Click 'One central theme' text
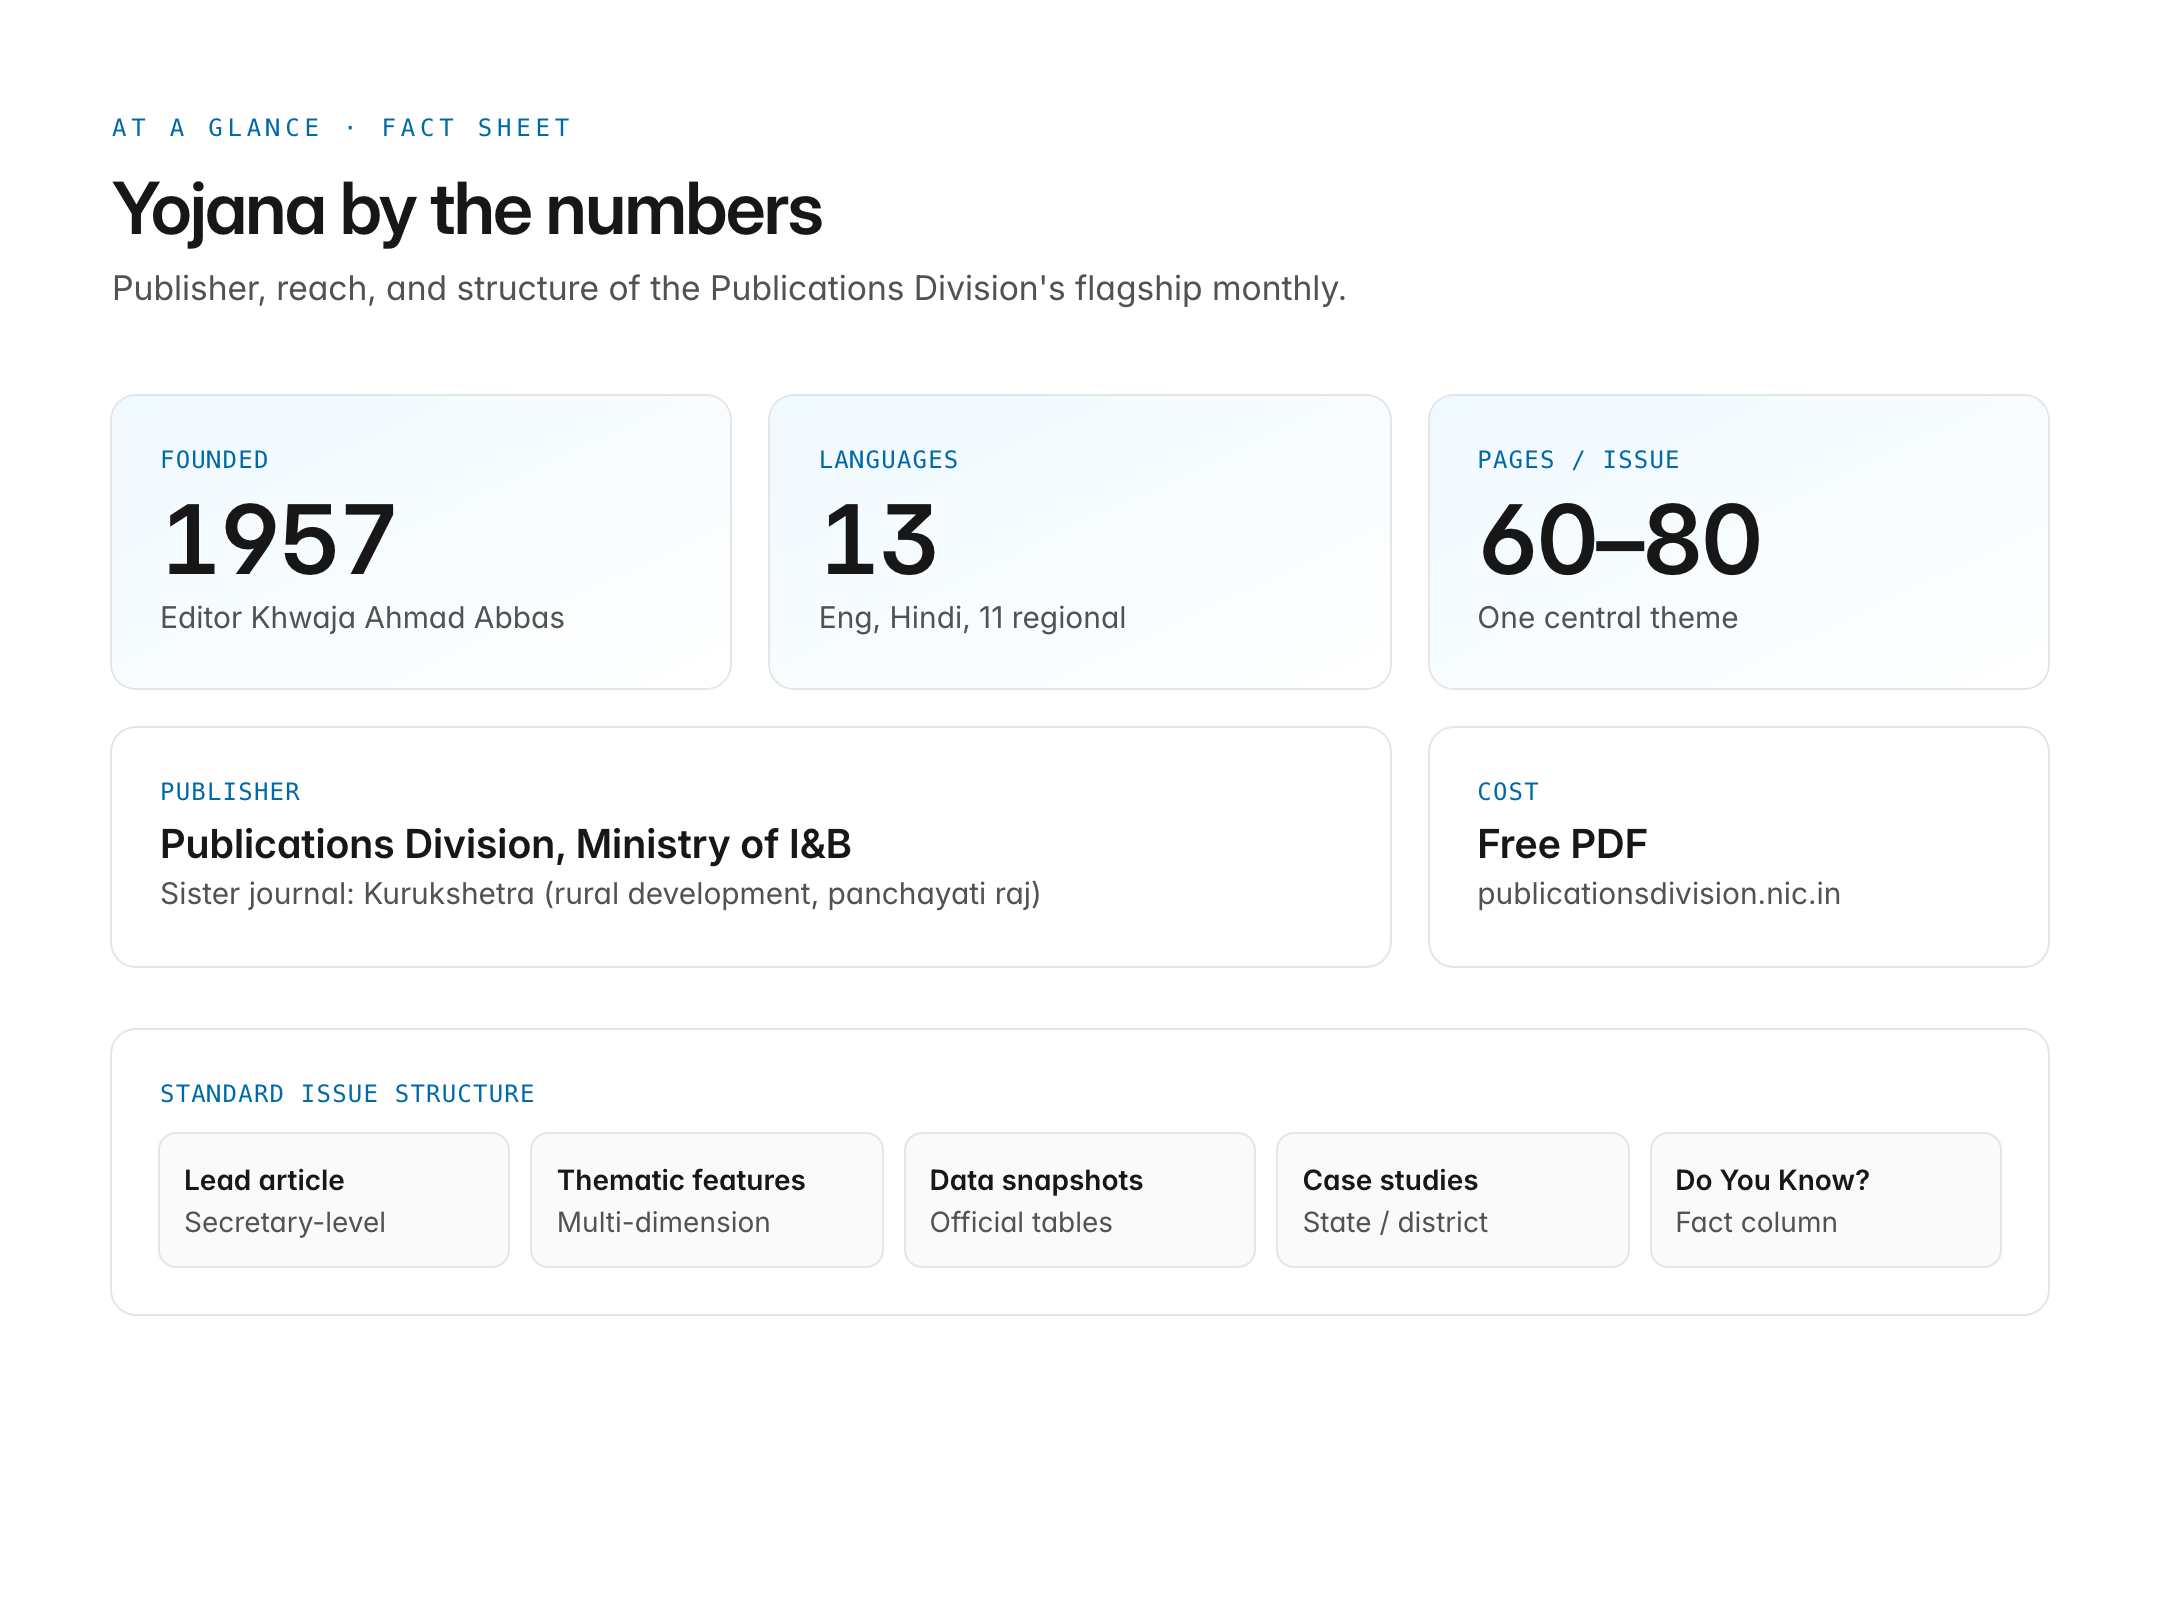2160x1600 pixels. [x=1608, y=618]
